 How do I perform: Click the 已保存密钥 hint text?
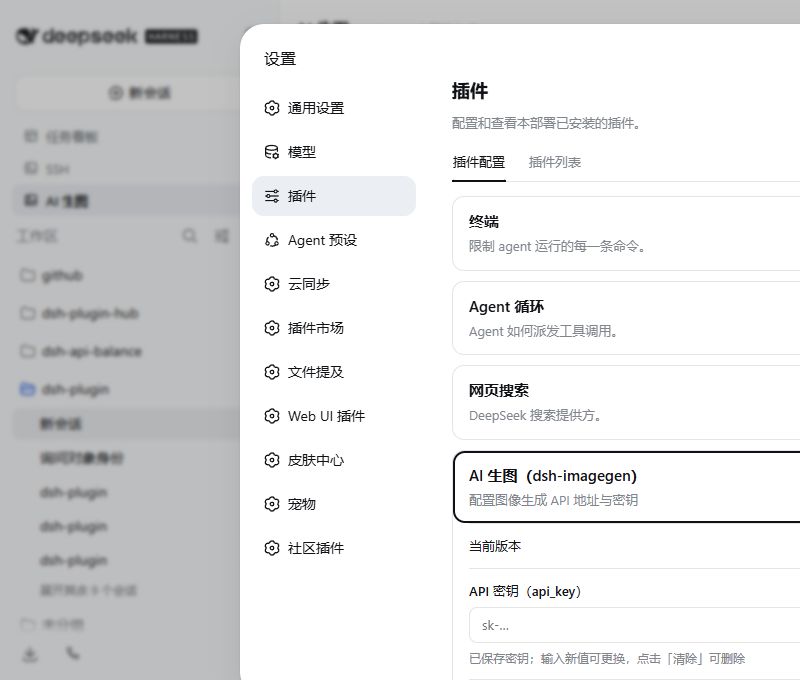coord(607,659)
